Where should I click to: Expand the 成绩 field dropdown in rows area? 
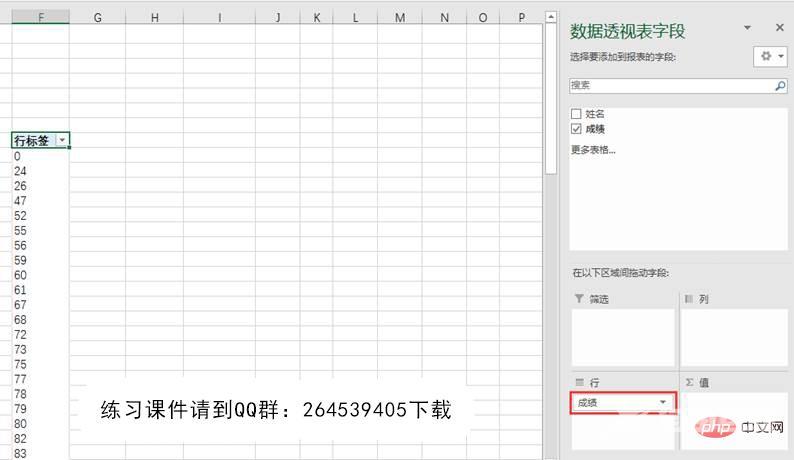pos(662,402)
